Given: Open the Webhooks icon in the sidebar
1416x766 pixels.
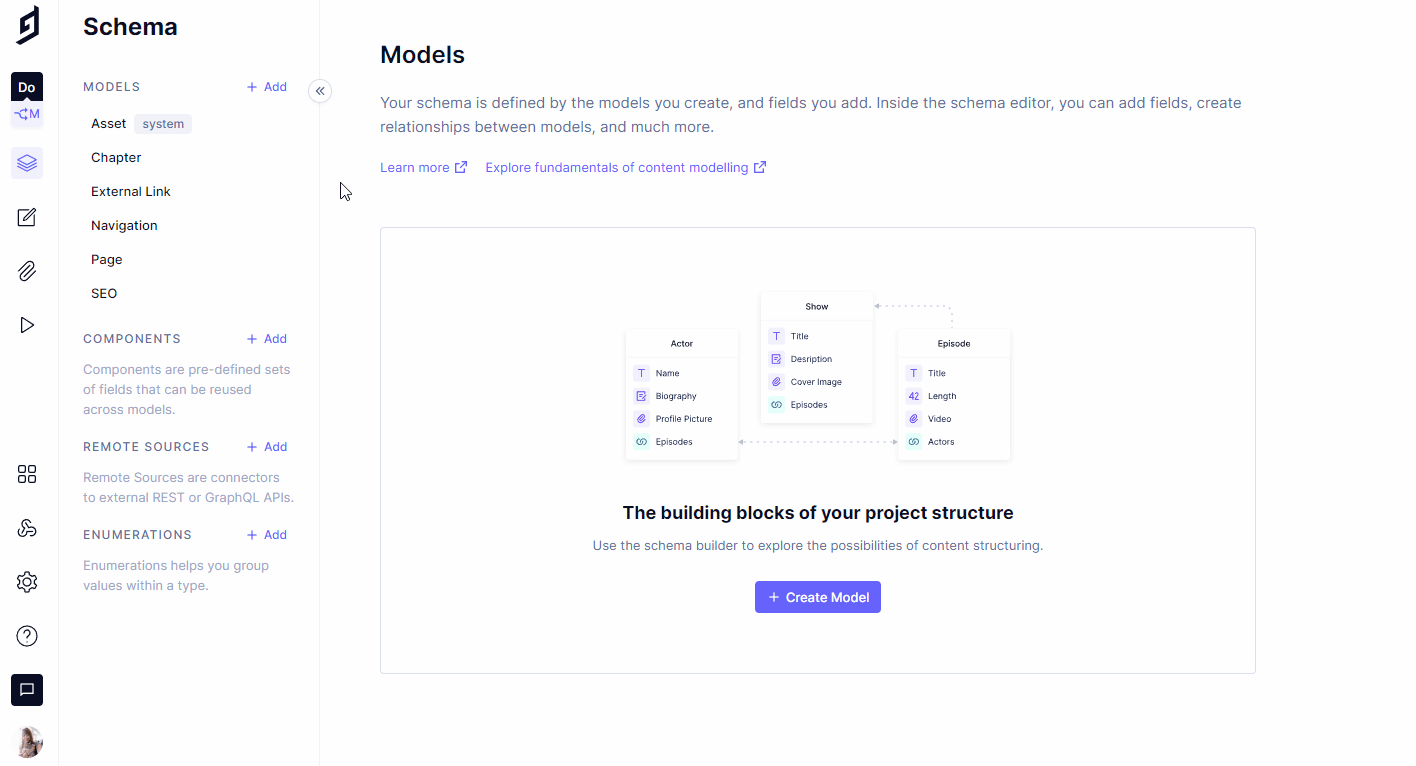Looking at the screenshot, I should pos(26,527).
